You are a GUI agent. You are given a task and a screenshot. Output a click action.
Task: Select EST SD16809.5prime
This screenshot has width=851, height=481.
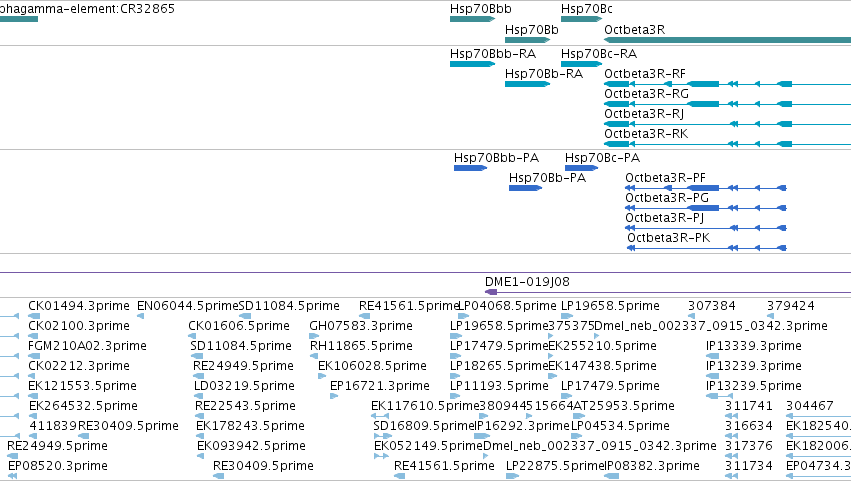click(x=424, y=426)
